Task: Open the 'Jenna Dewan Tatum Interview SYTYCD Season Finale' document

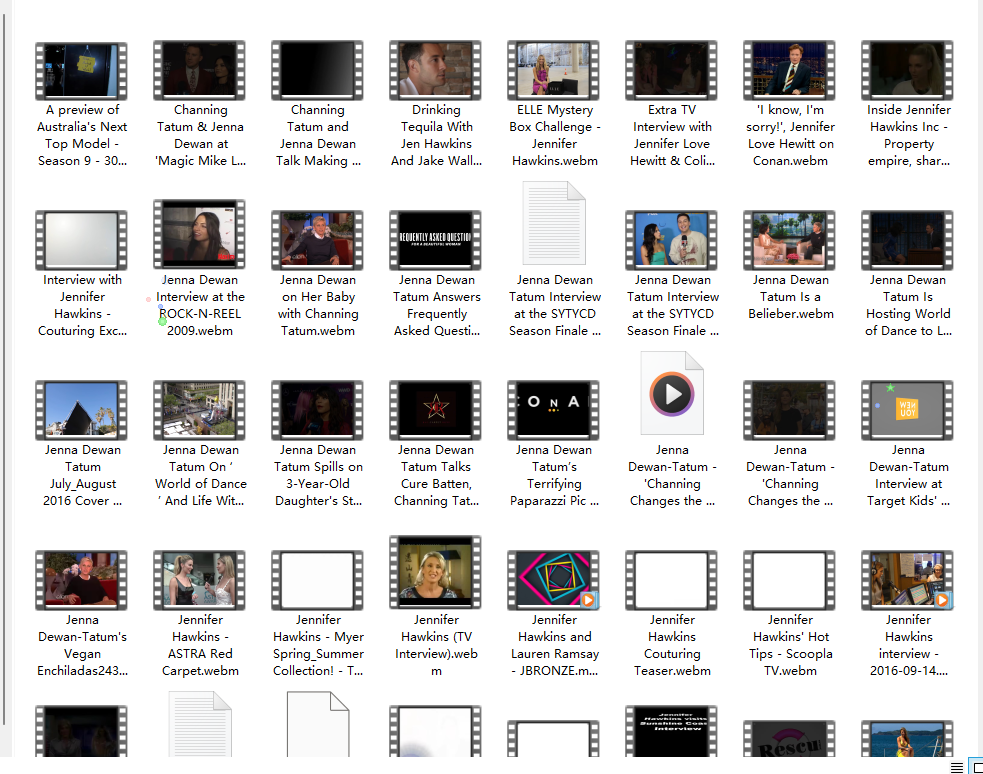Action: [553, 222]
